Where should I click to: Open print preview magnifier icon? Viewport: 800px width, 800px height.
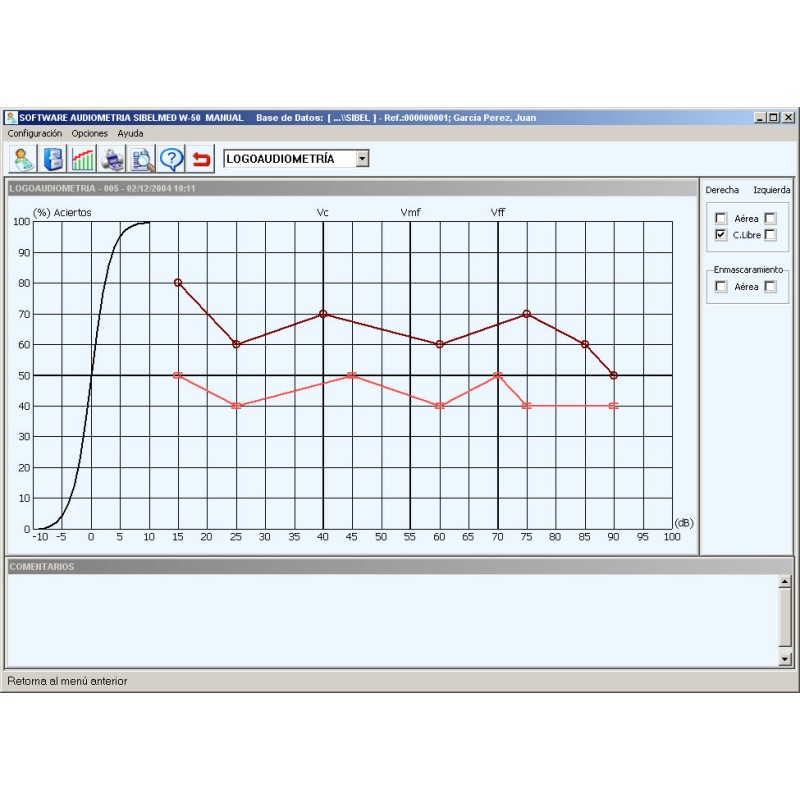coord(142,159)
